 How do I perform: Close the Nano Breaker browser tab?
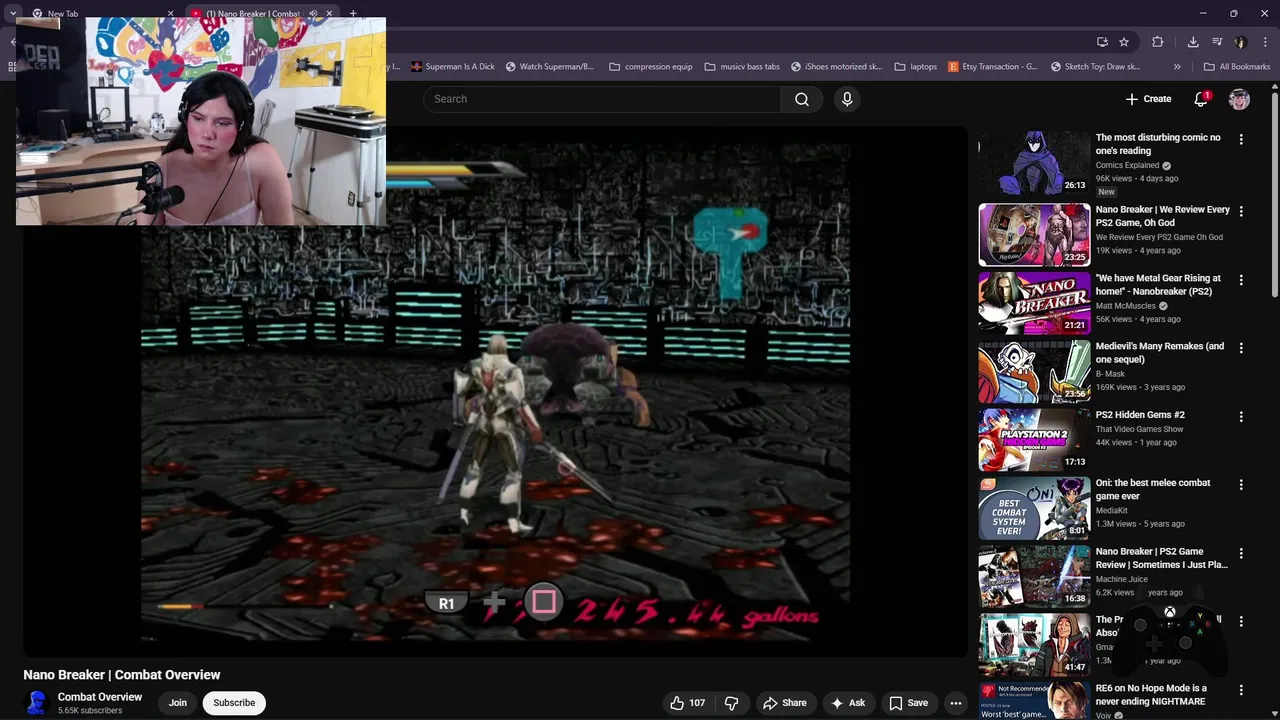click(x=329, y=14)
